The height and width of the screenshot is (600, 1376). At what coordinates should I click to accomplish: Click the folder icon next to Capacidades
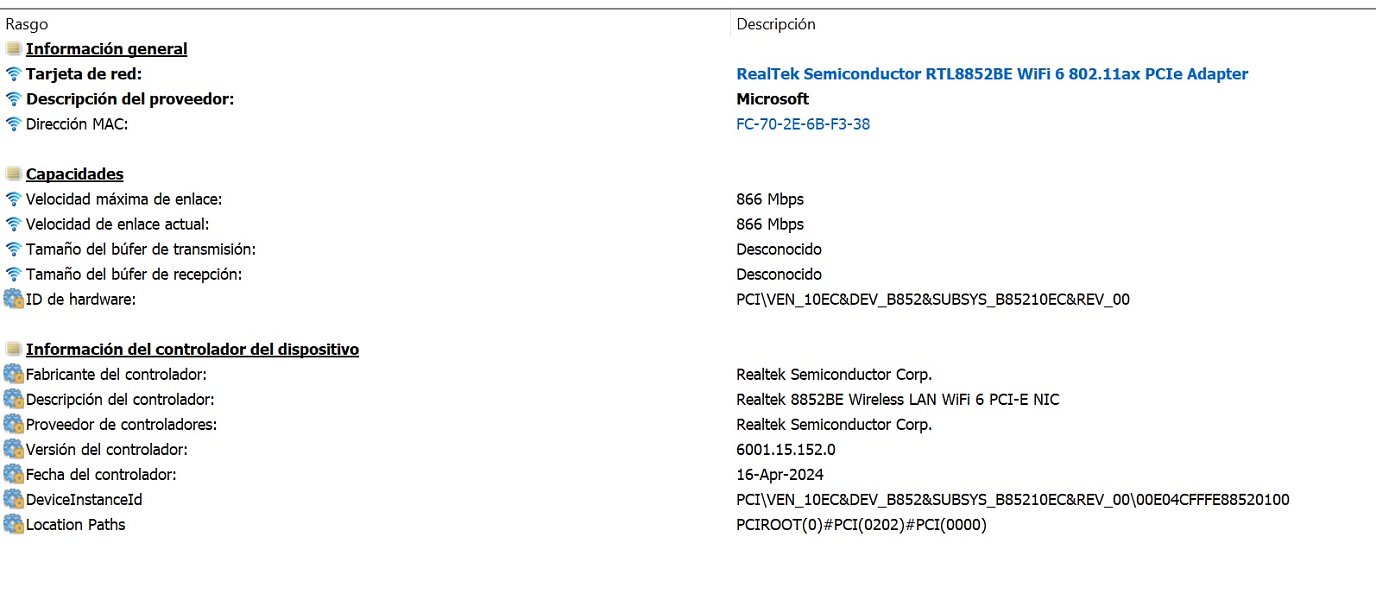pos(13,174)
